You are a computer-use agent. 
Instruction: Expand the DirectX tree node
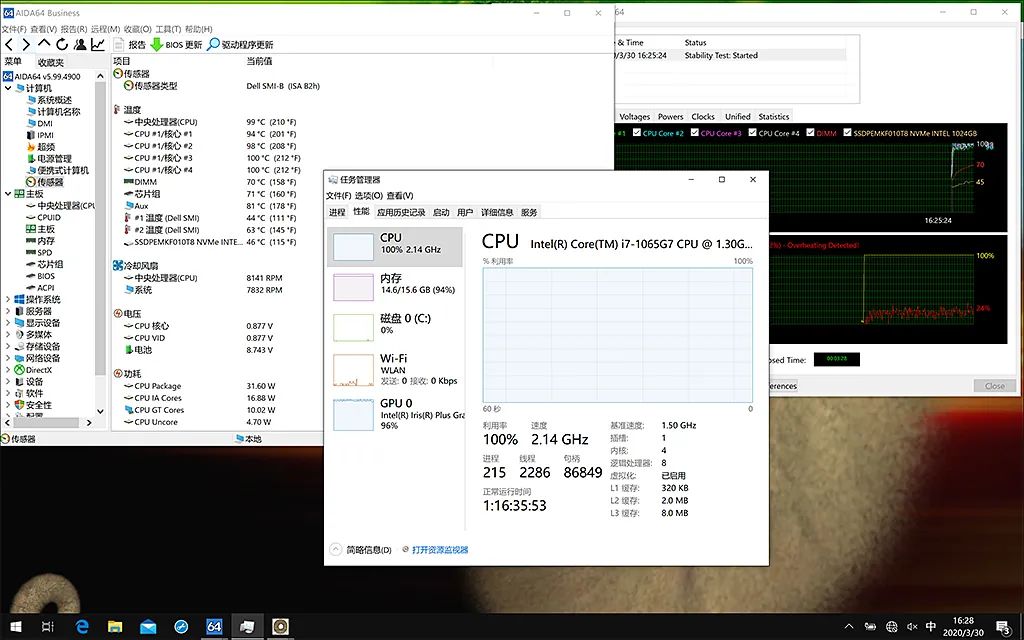tap(8, 370)
